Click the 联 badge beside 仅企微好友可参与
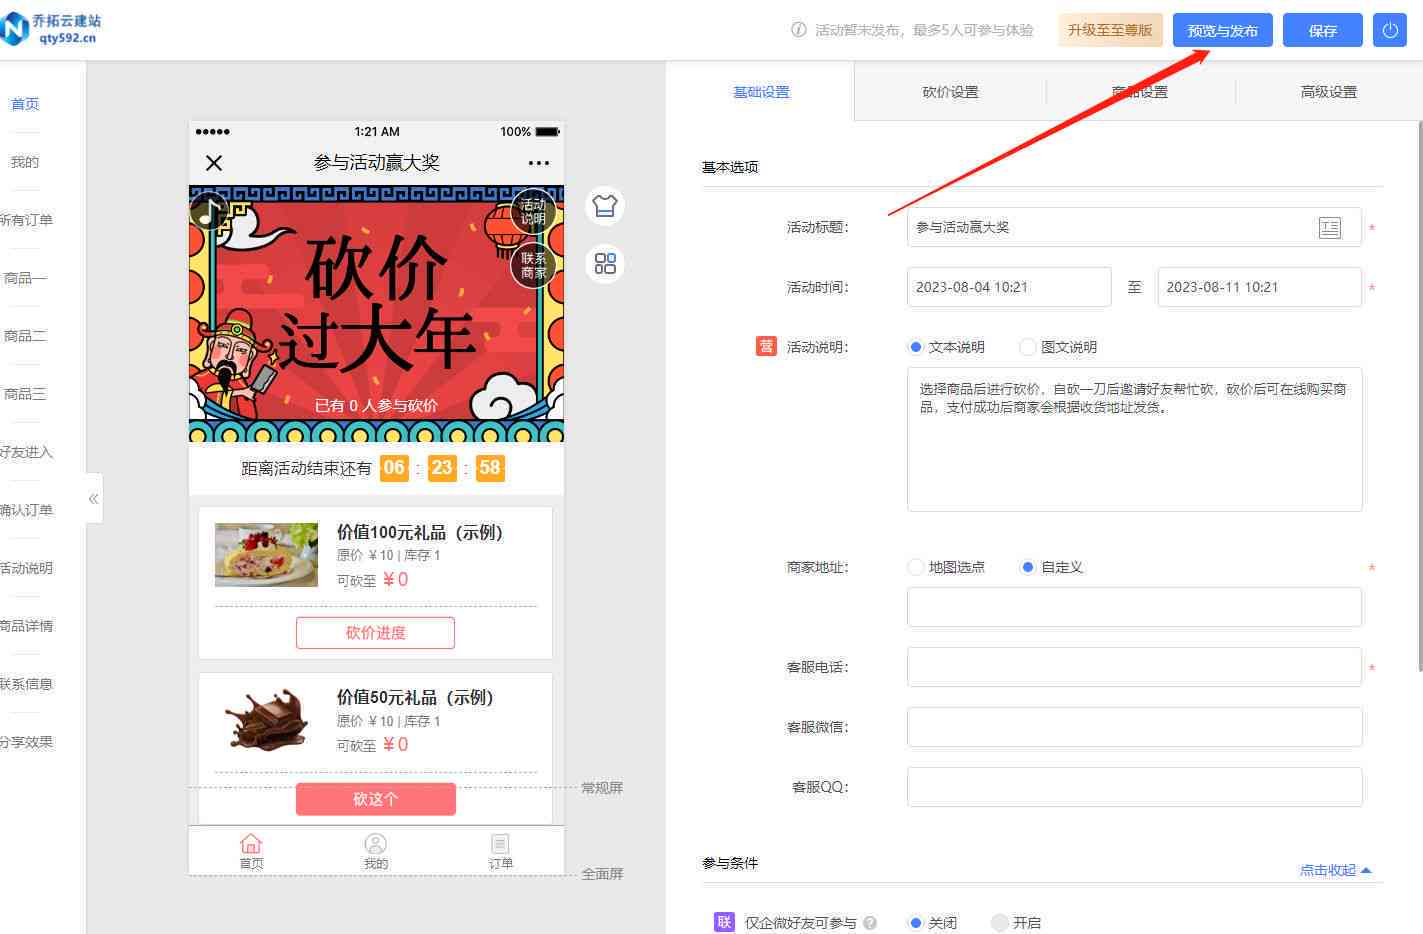The width and height of the screenshot is (1423, 934). click(x=724, y=922)
